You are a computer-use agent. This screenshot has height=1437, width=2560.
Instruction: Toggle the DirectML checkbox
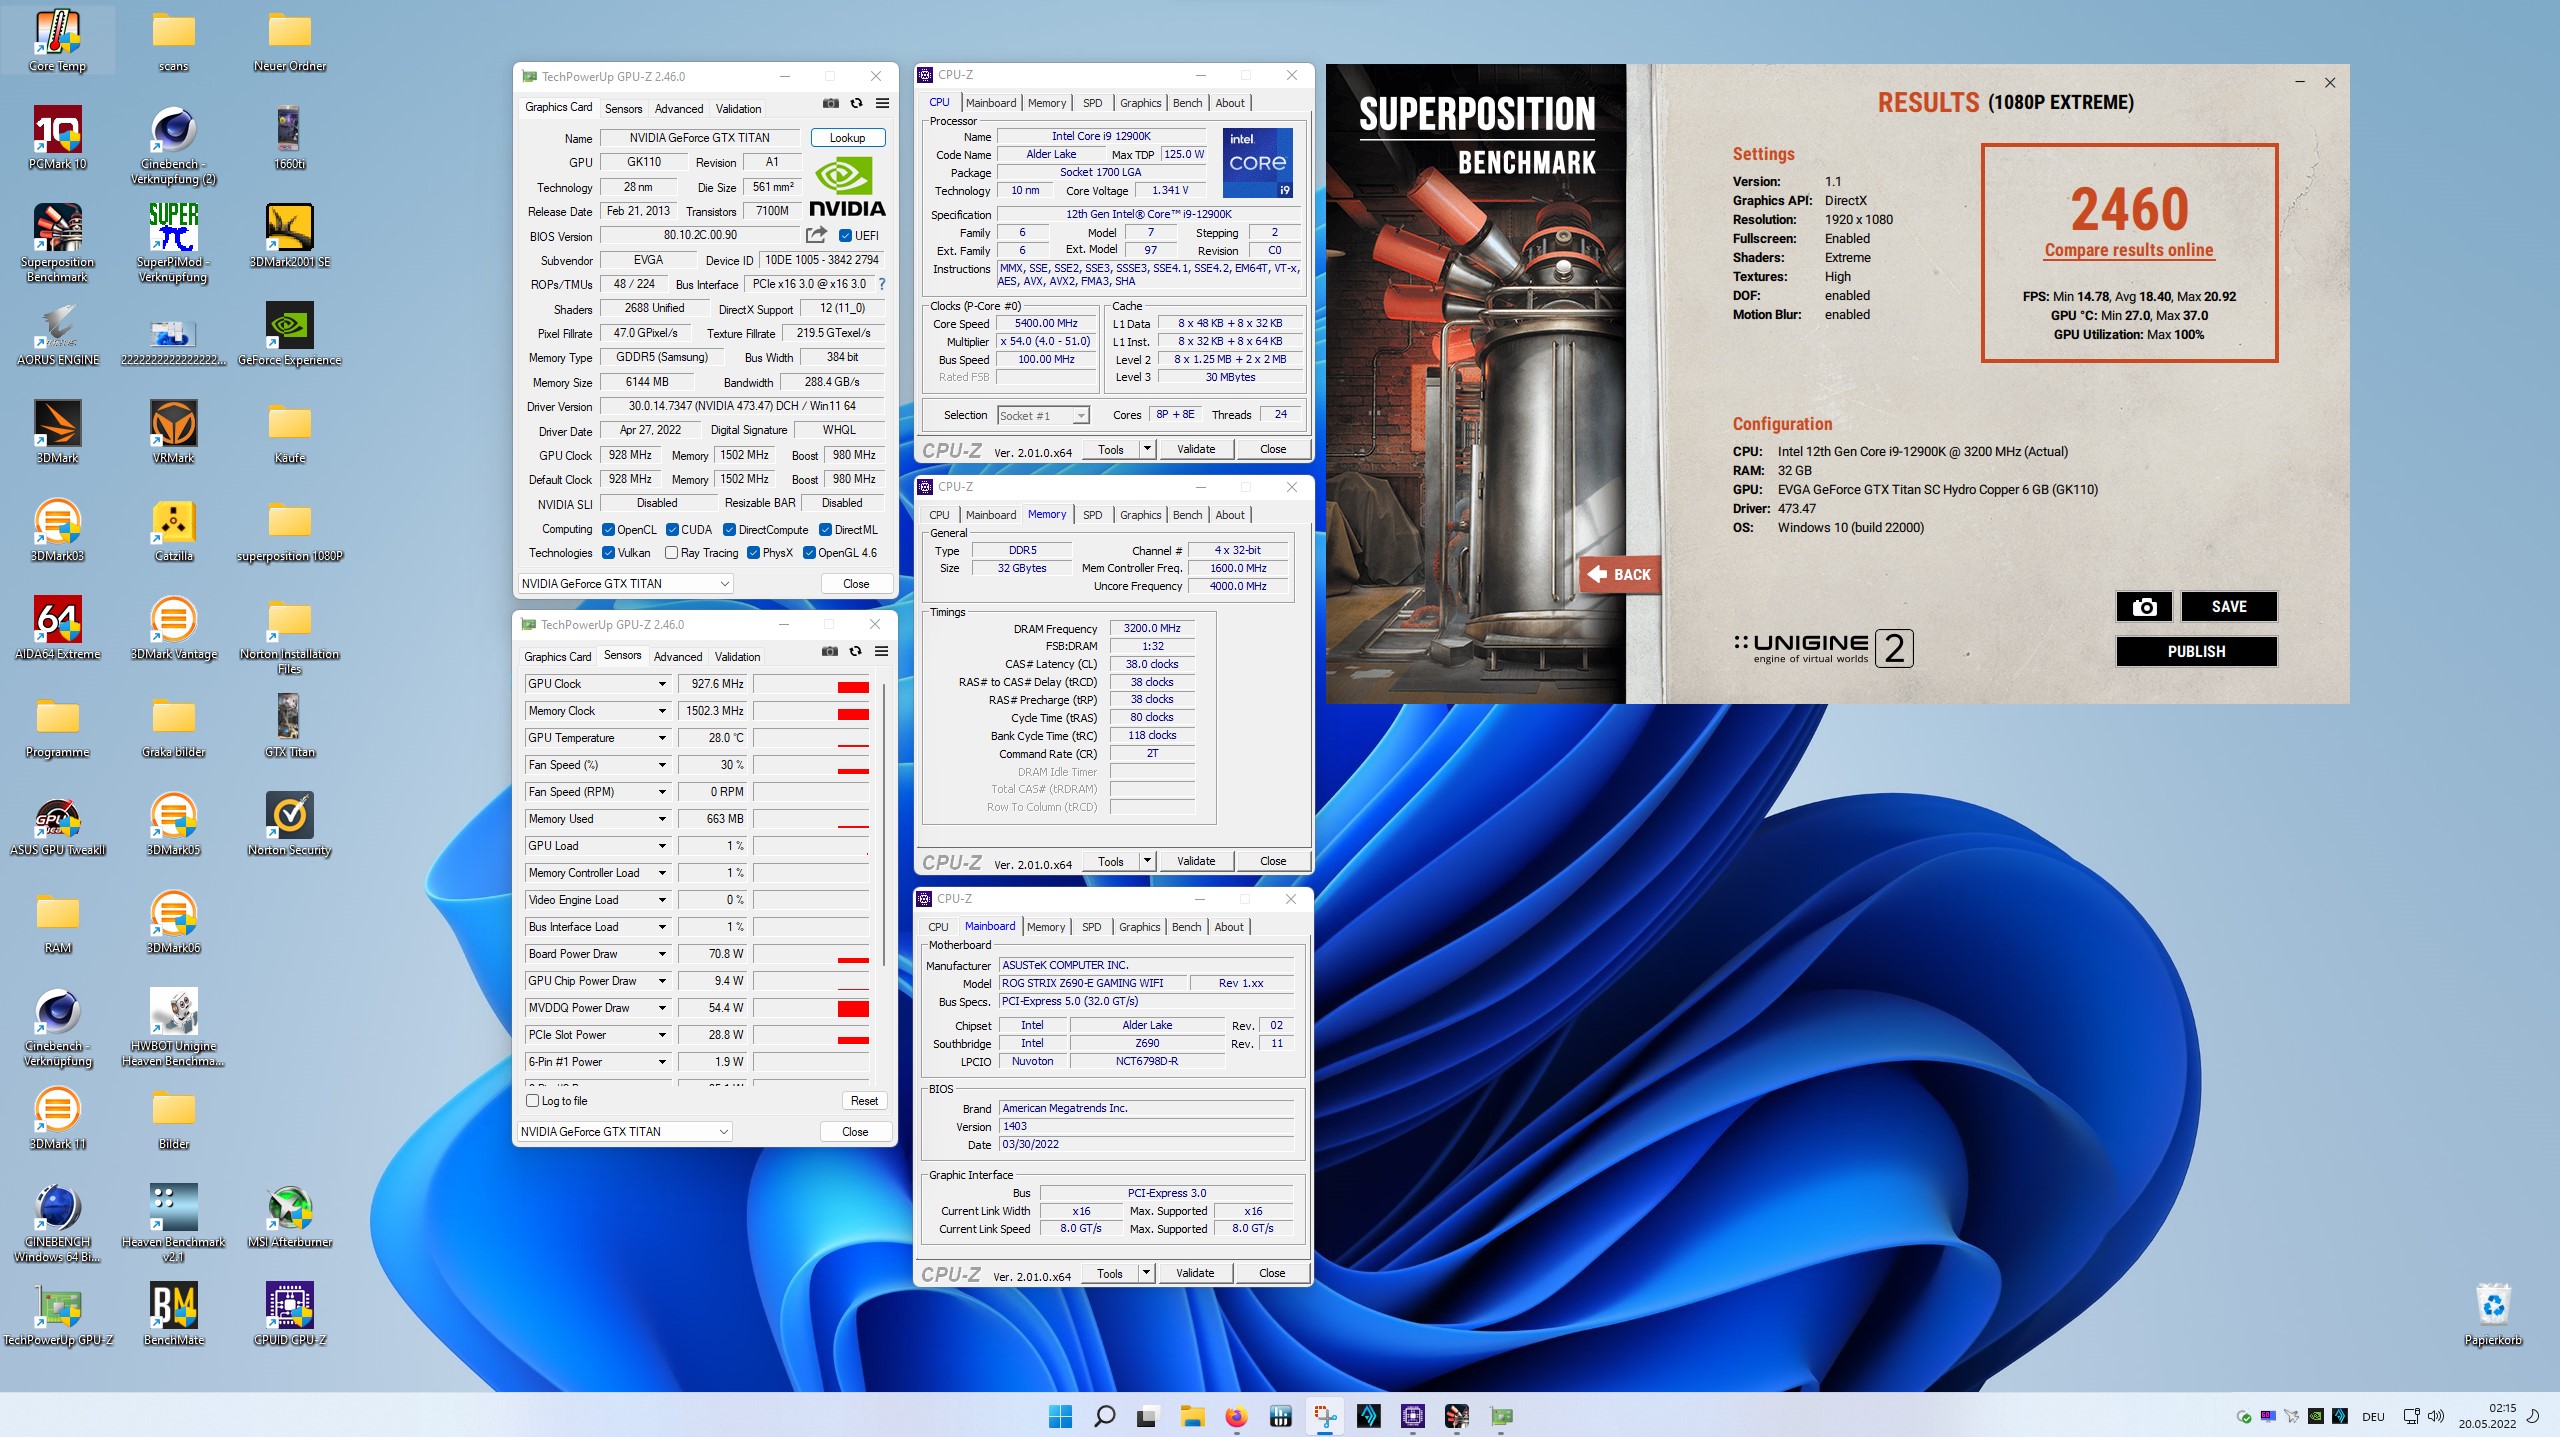tap(825, 530)
